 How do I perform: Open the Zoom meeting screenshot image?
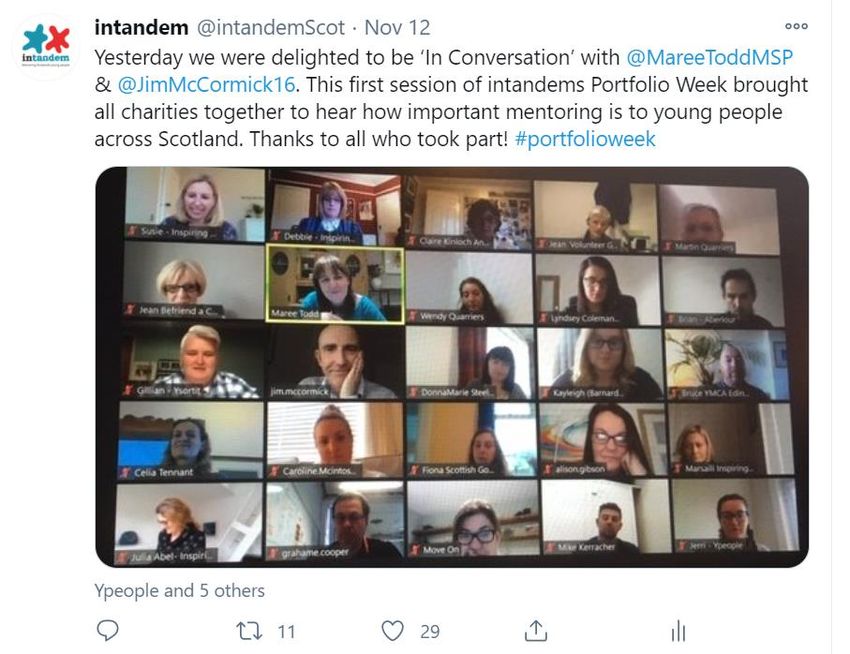pos(452,367)
